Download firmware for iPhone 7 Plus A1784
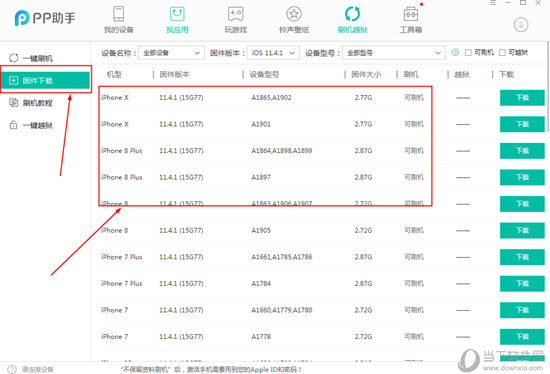The width and height of the screenshot is (550, 374). point(522,283)
